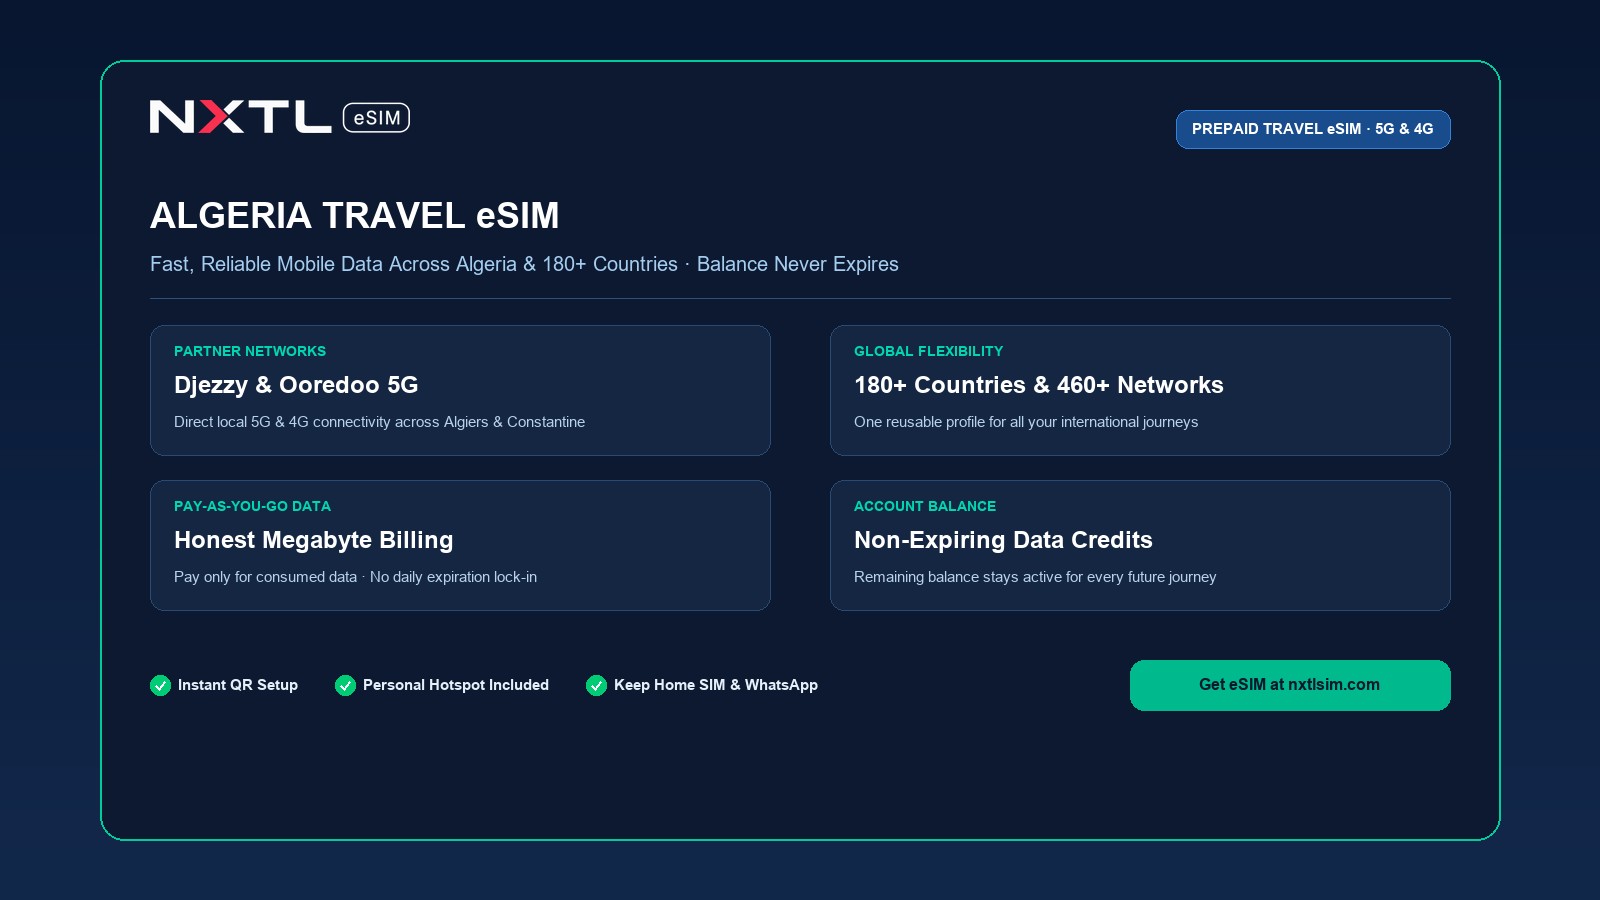Click the Pay only for consumed data line

[355, 577]
